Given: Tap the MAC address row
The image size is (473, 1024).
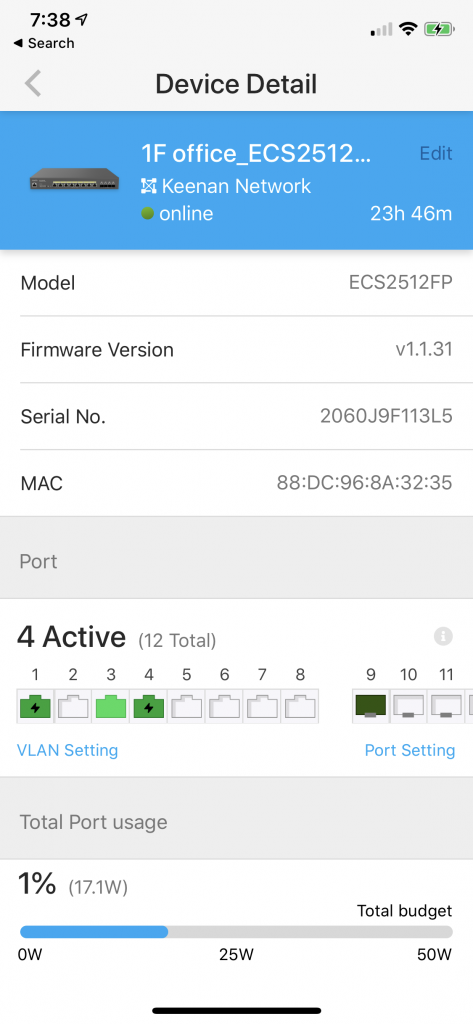Looking at the screenshot, I should click(x=236, y=483).
